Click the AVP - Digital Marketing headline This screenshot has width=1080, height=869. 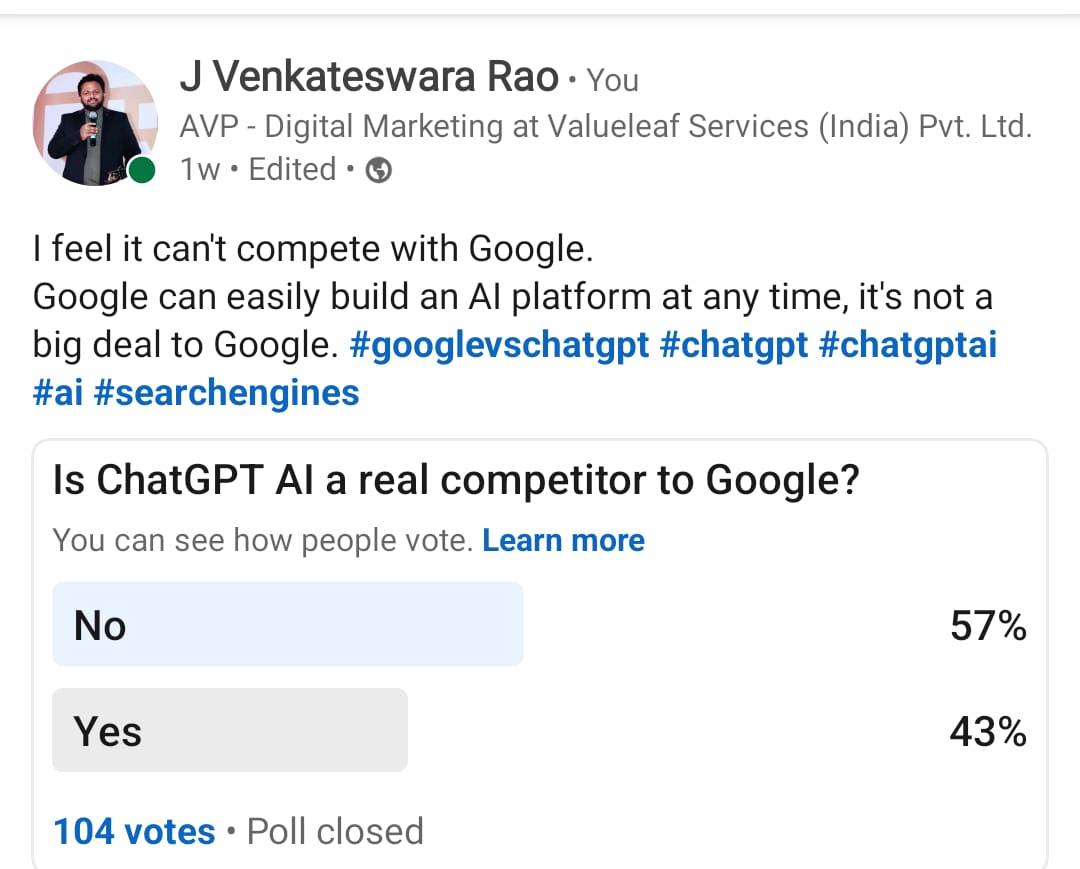coord(605,126)
